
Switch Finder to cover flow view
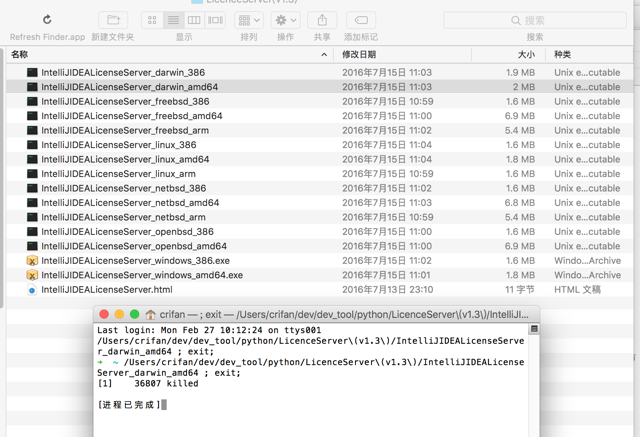click(215, 20)
